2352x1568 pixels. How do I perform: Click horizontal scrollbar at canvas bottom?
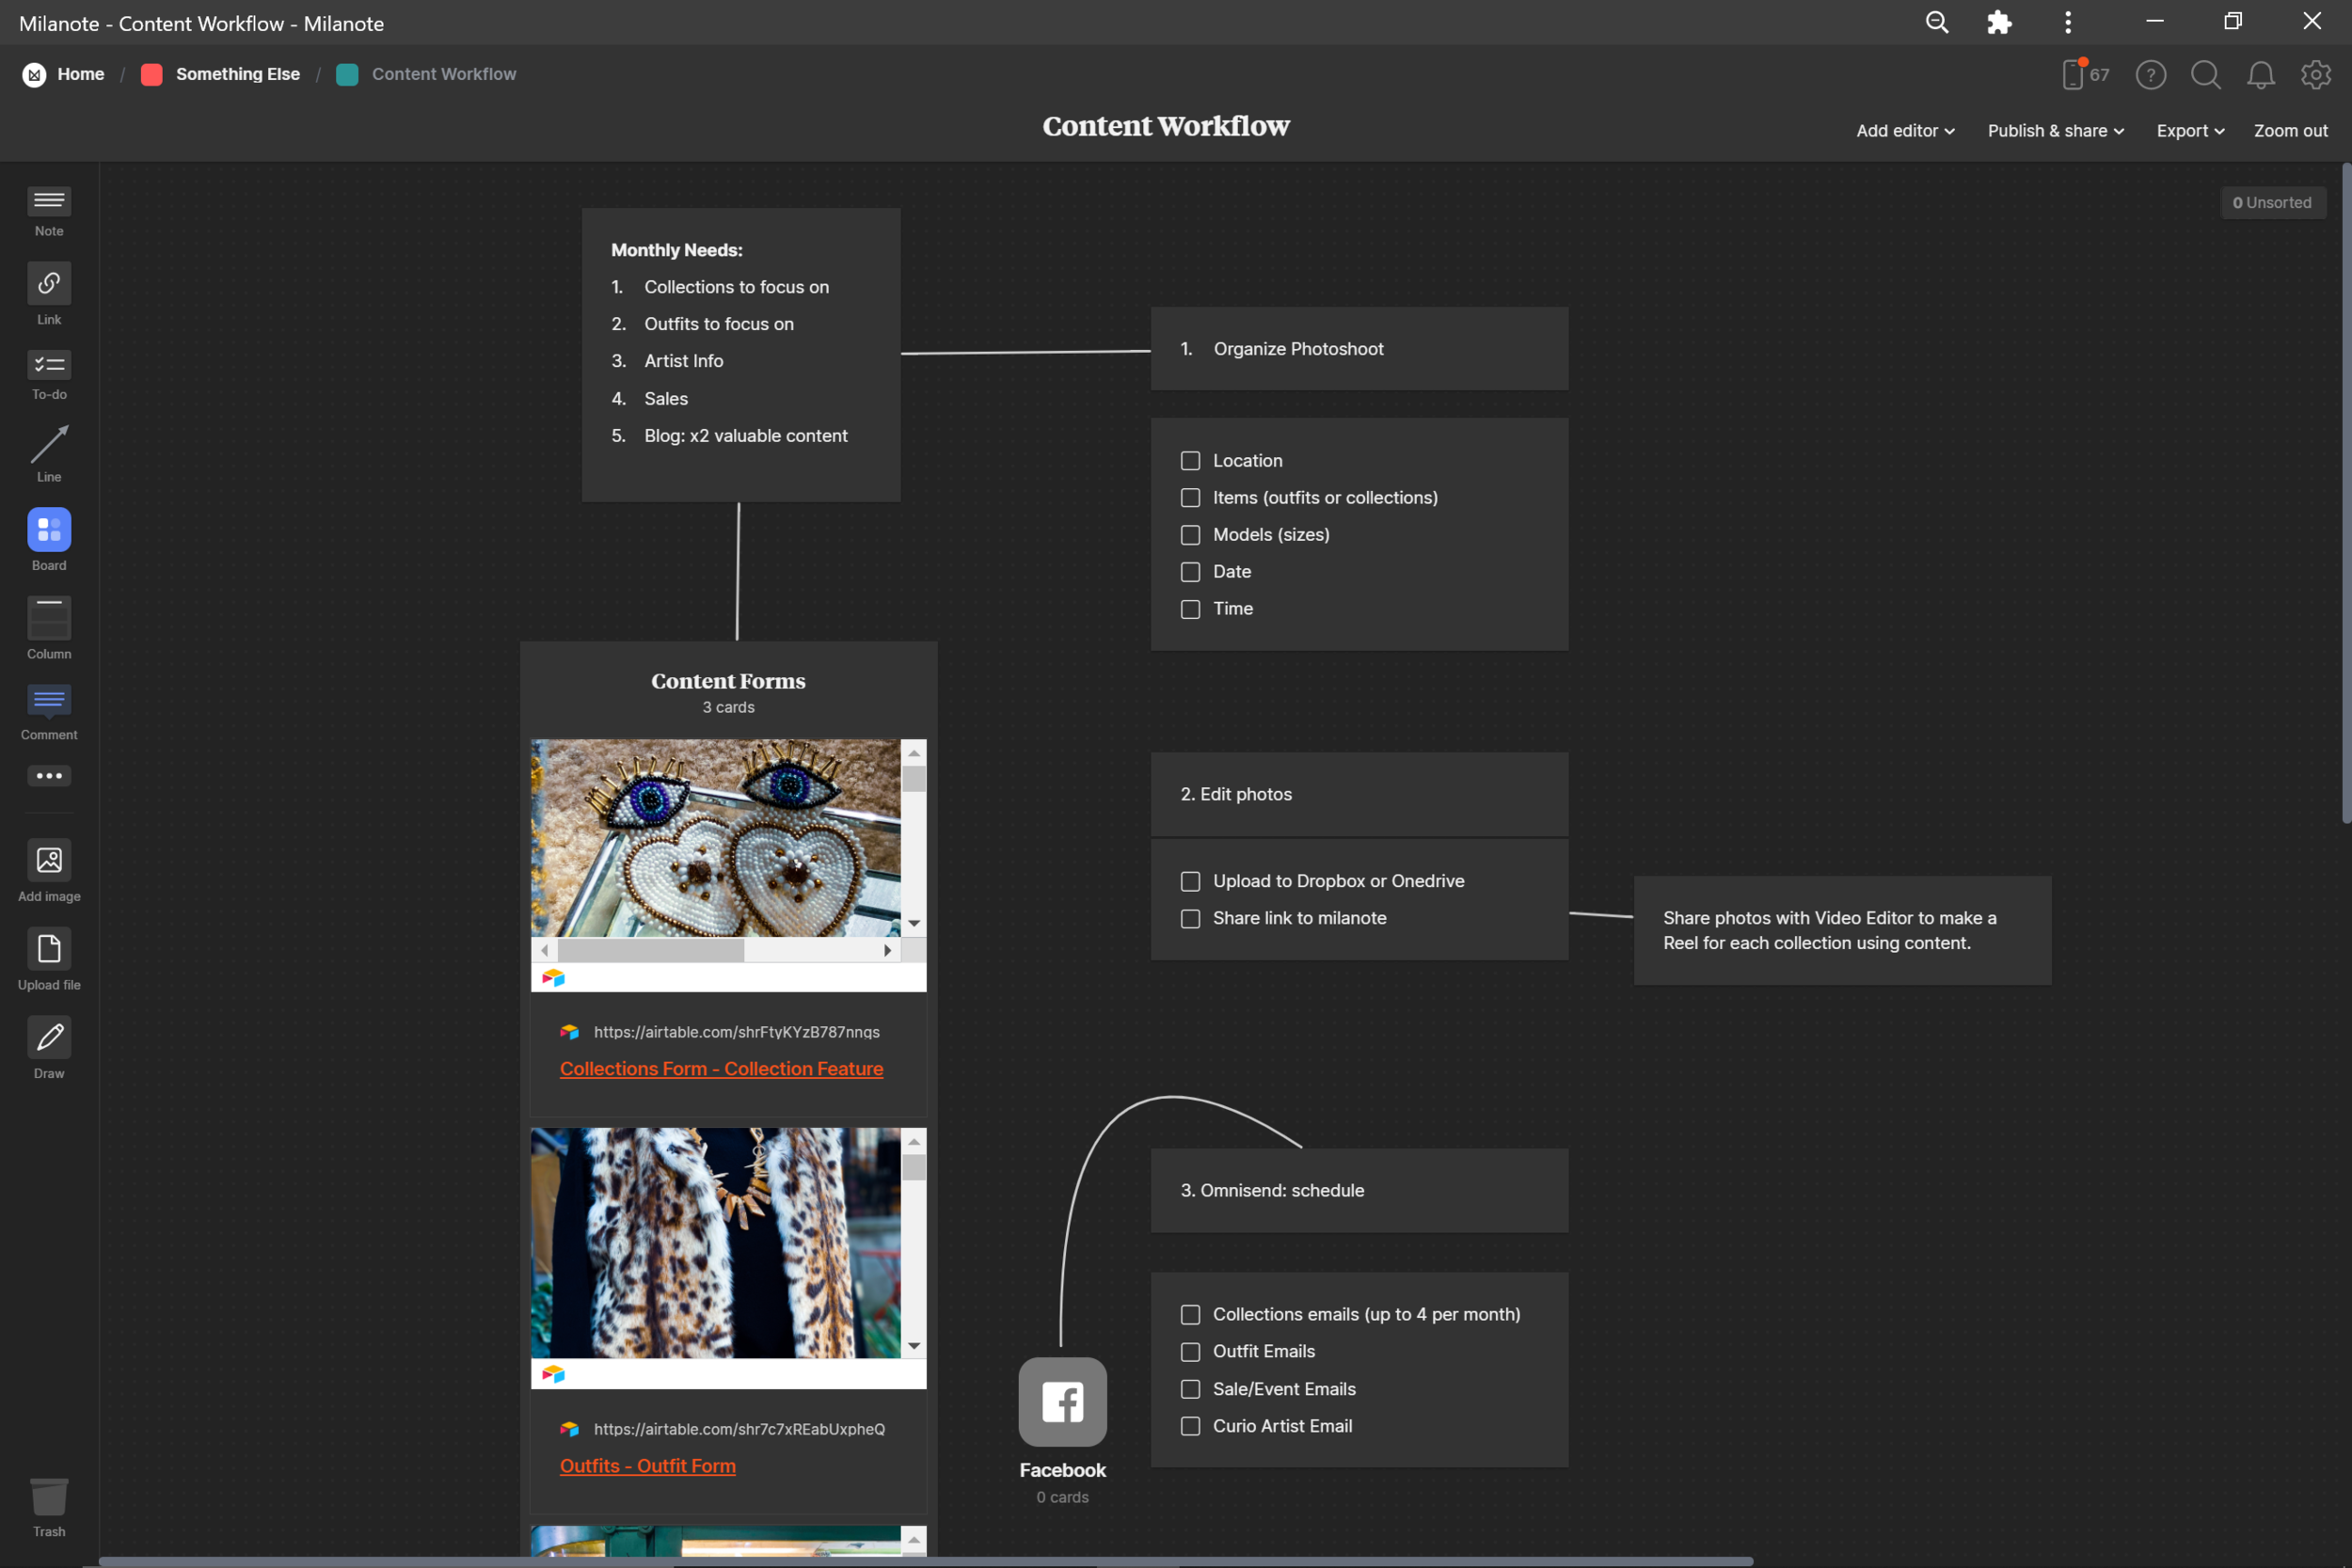925,1561
